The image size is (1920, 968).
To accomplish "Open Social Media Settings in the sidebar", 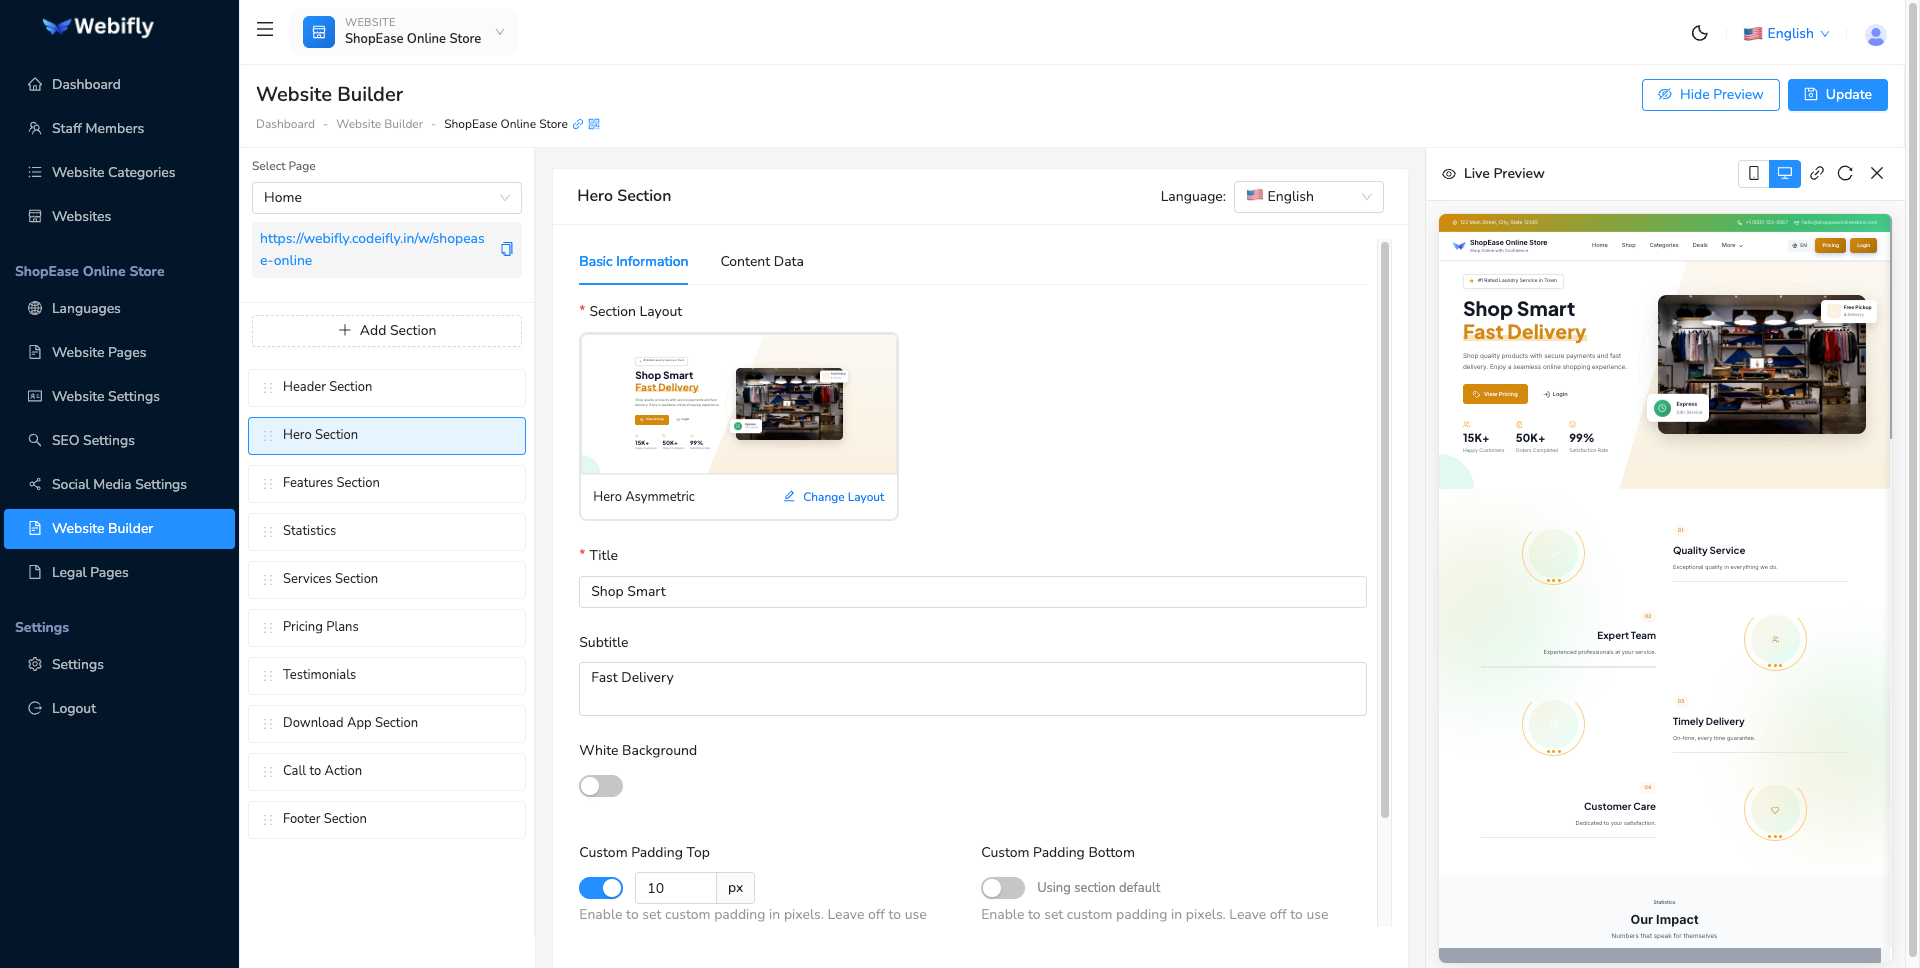I will tap(118, 484).
